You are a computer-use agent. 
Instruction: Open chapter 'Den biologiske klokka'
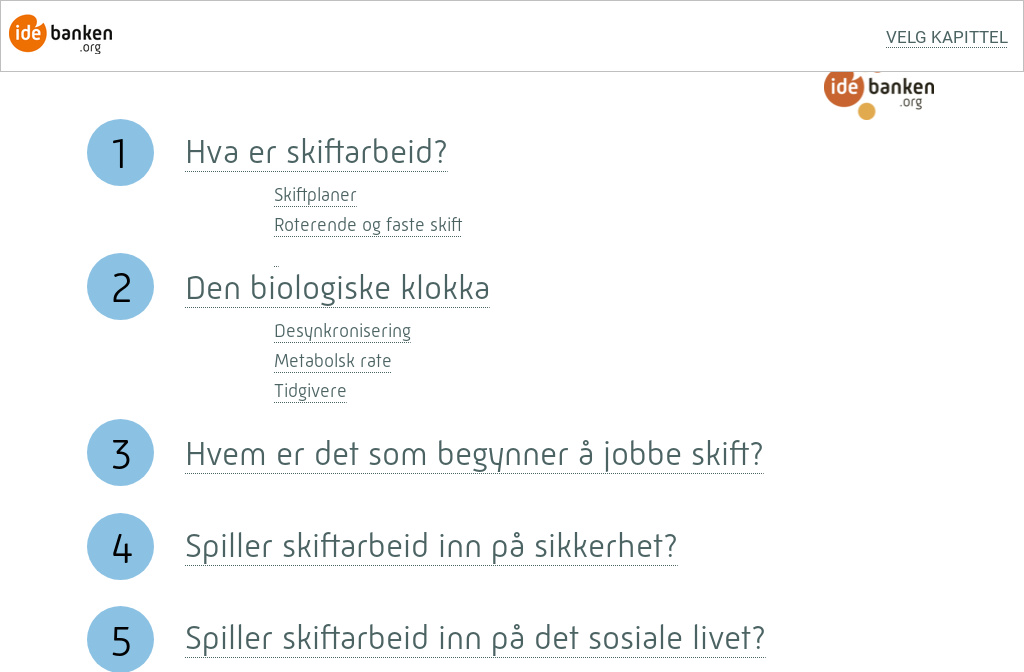[337, 288]
